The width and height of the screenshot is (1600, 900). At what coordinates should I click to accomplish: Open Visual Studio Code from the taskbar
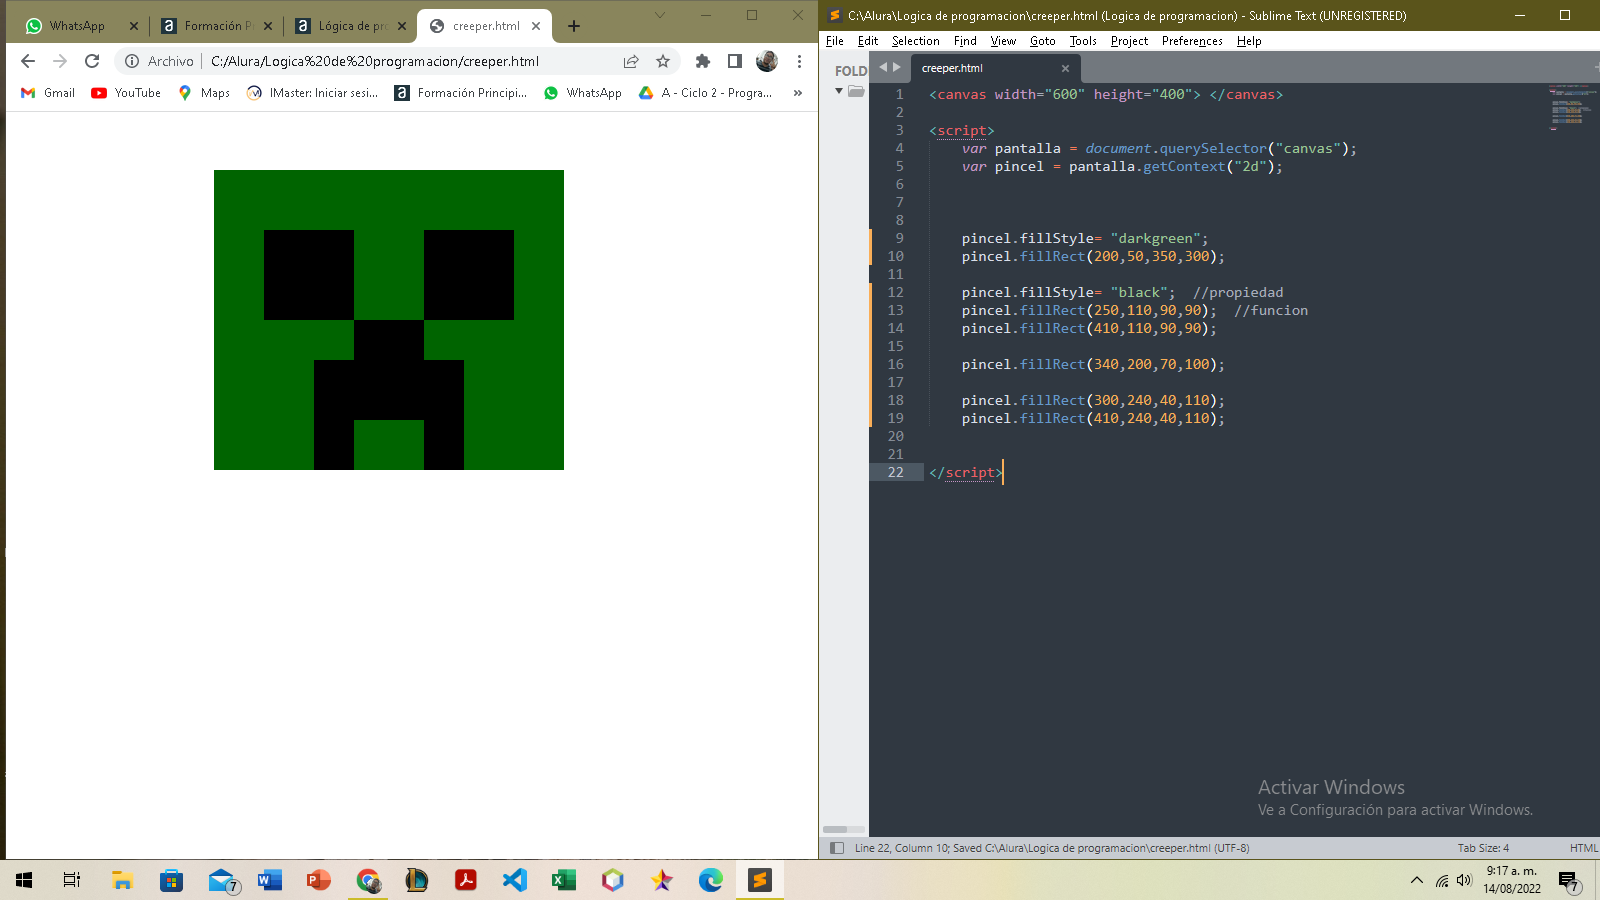tap(515, 880)
